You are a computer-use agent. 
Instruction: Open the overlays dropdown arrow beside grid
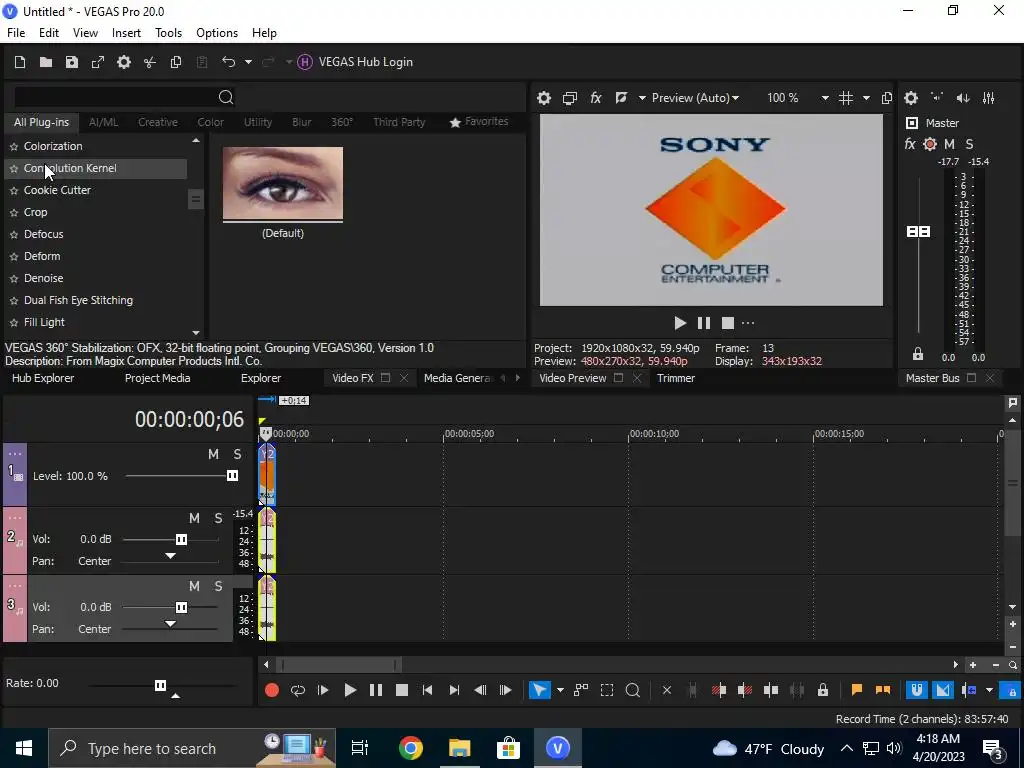866,98
